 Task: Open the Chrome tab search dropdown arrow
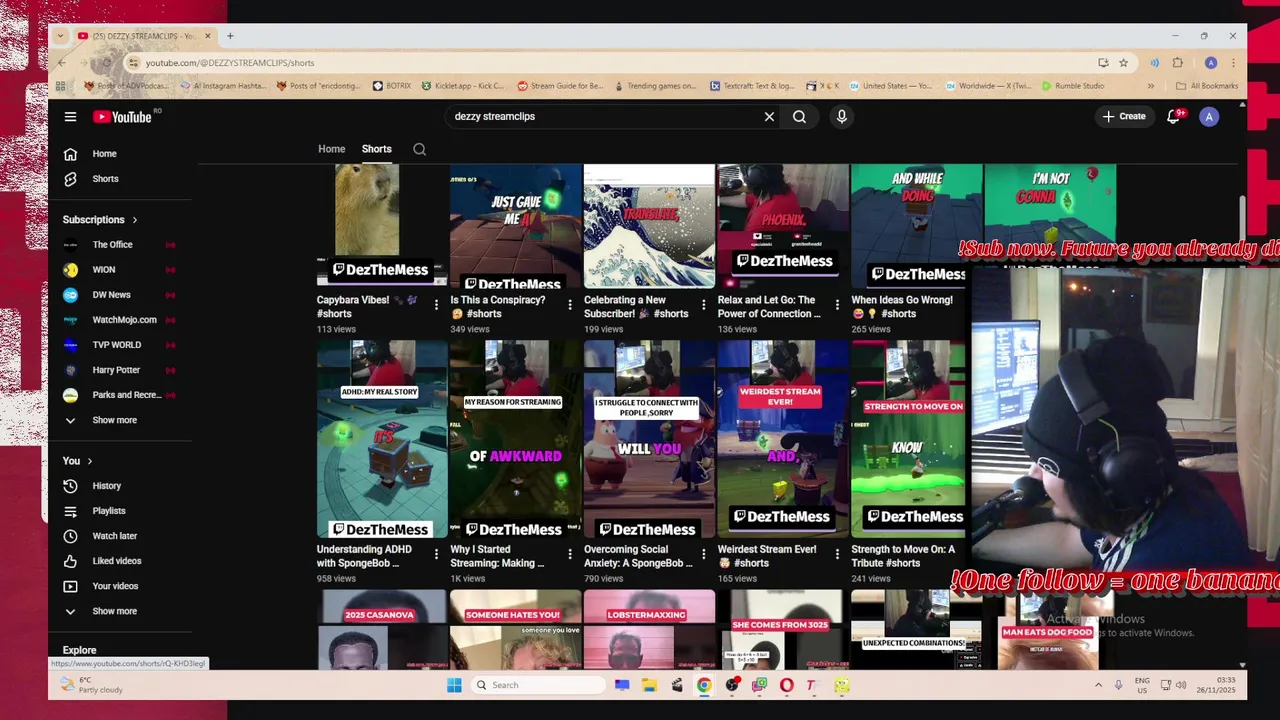pyautogui.click(x=61, y=36)
